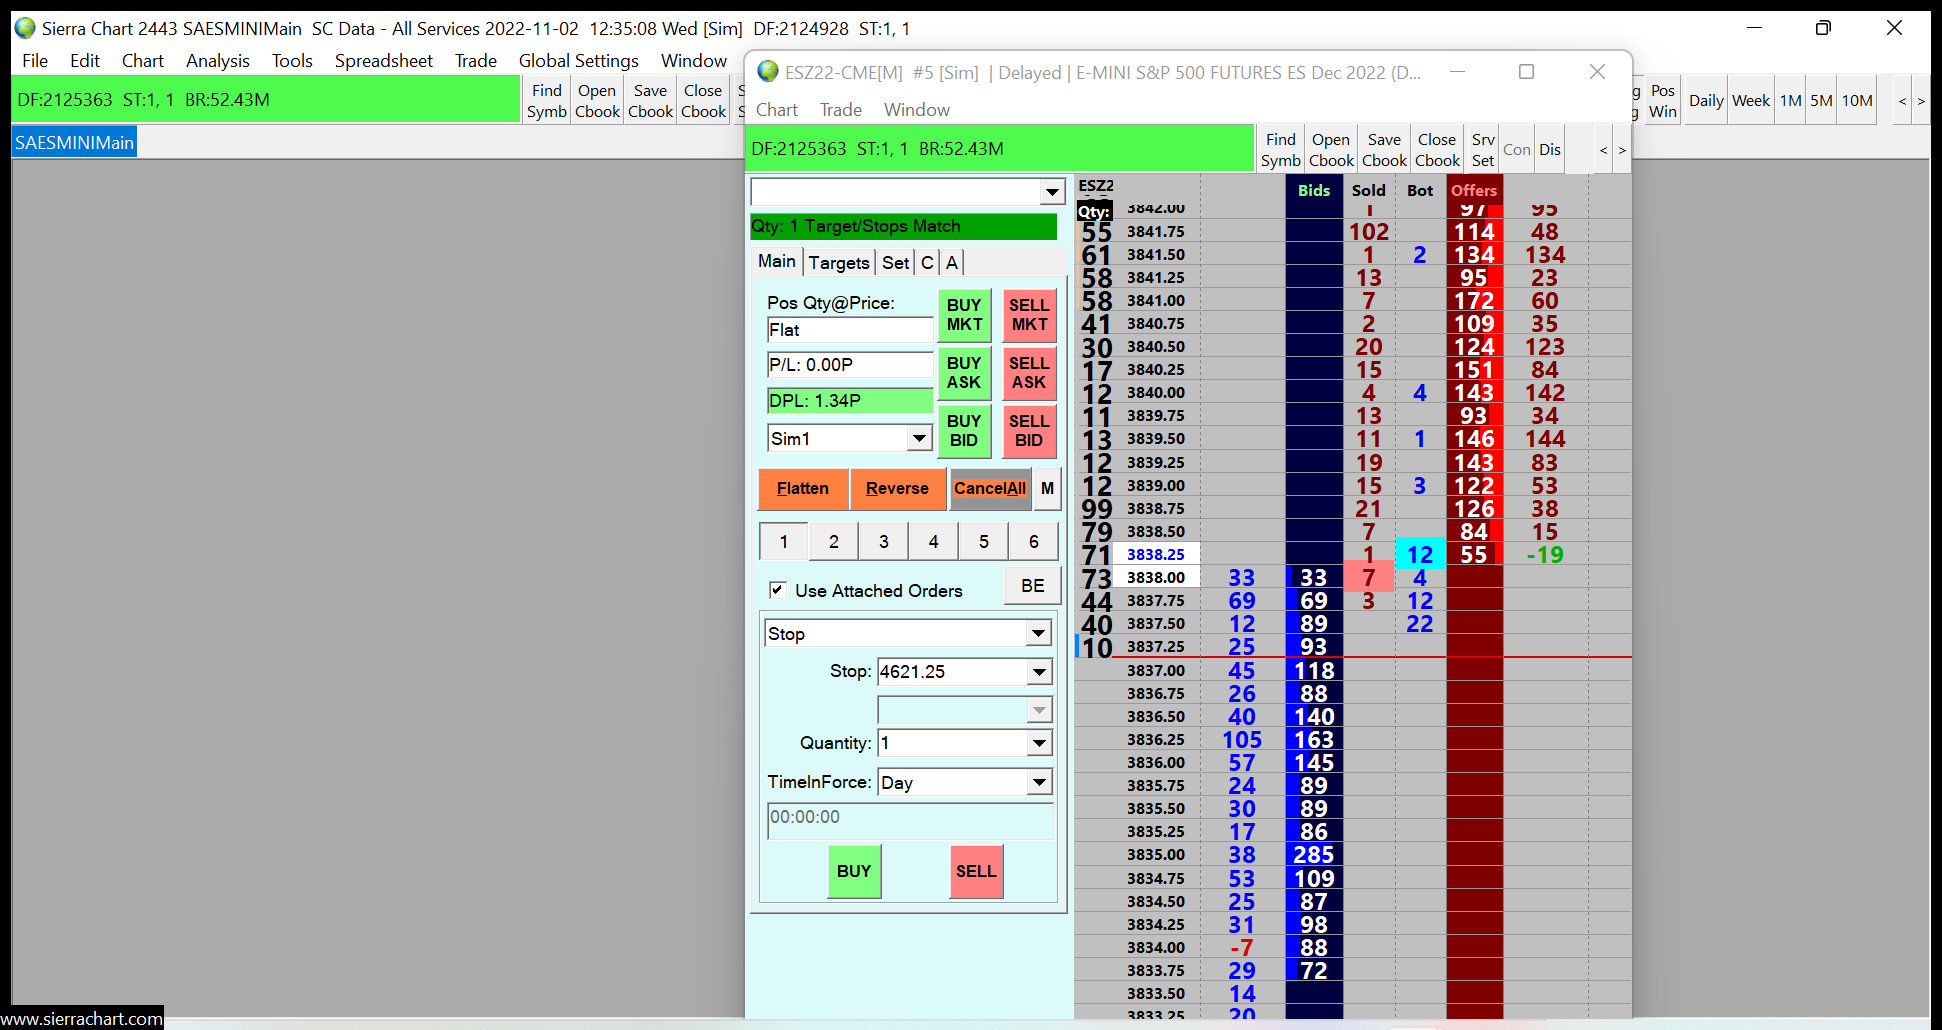Switch chart to the 5M timeframe
Screen dimensions: 1942x1030
pos(1821,101)
